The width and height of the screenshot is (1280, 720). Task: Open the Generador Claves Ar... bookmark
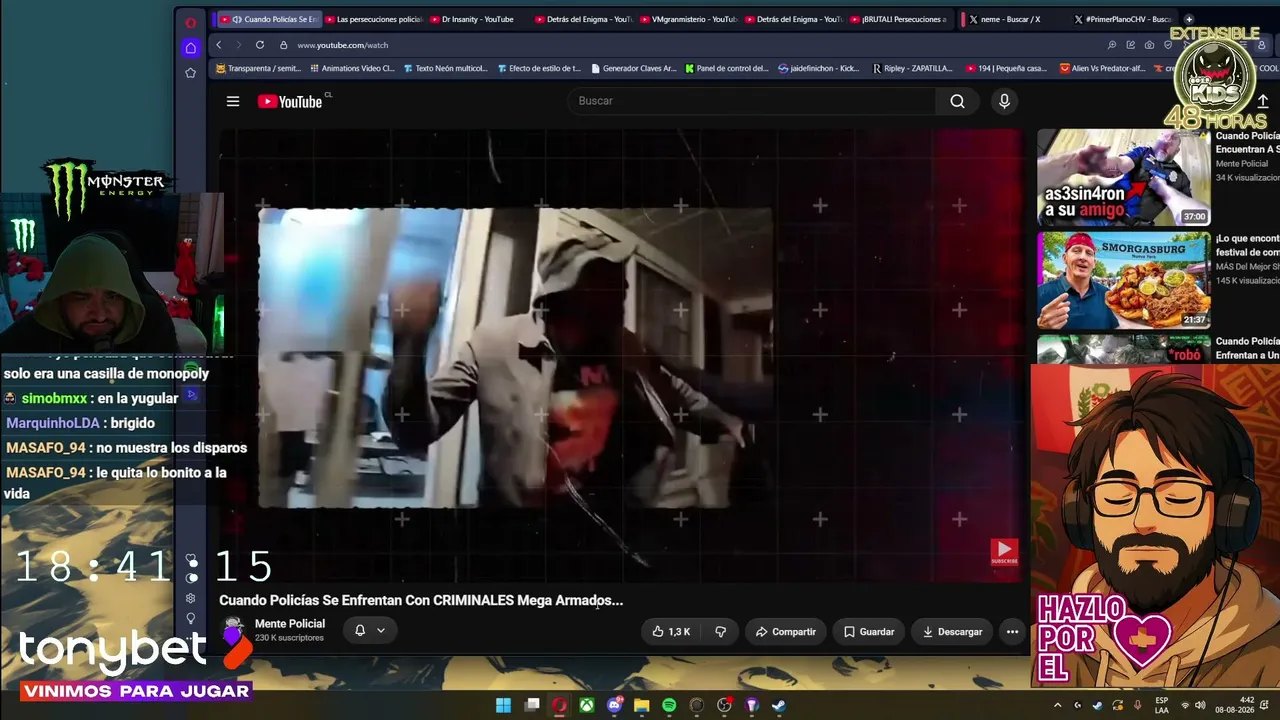634,69
